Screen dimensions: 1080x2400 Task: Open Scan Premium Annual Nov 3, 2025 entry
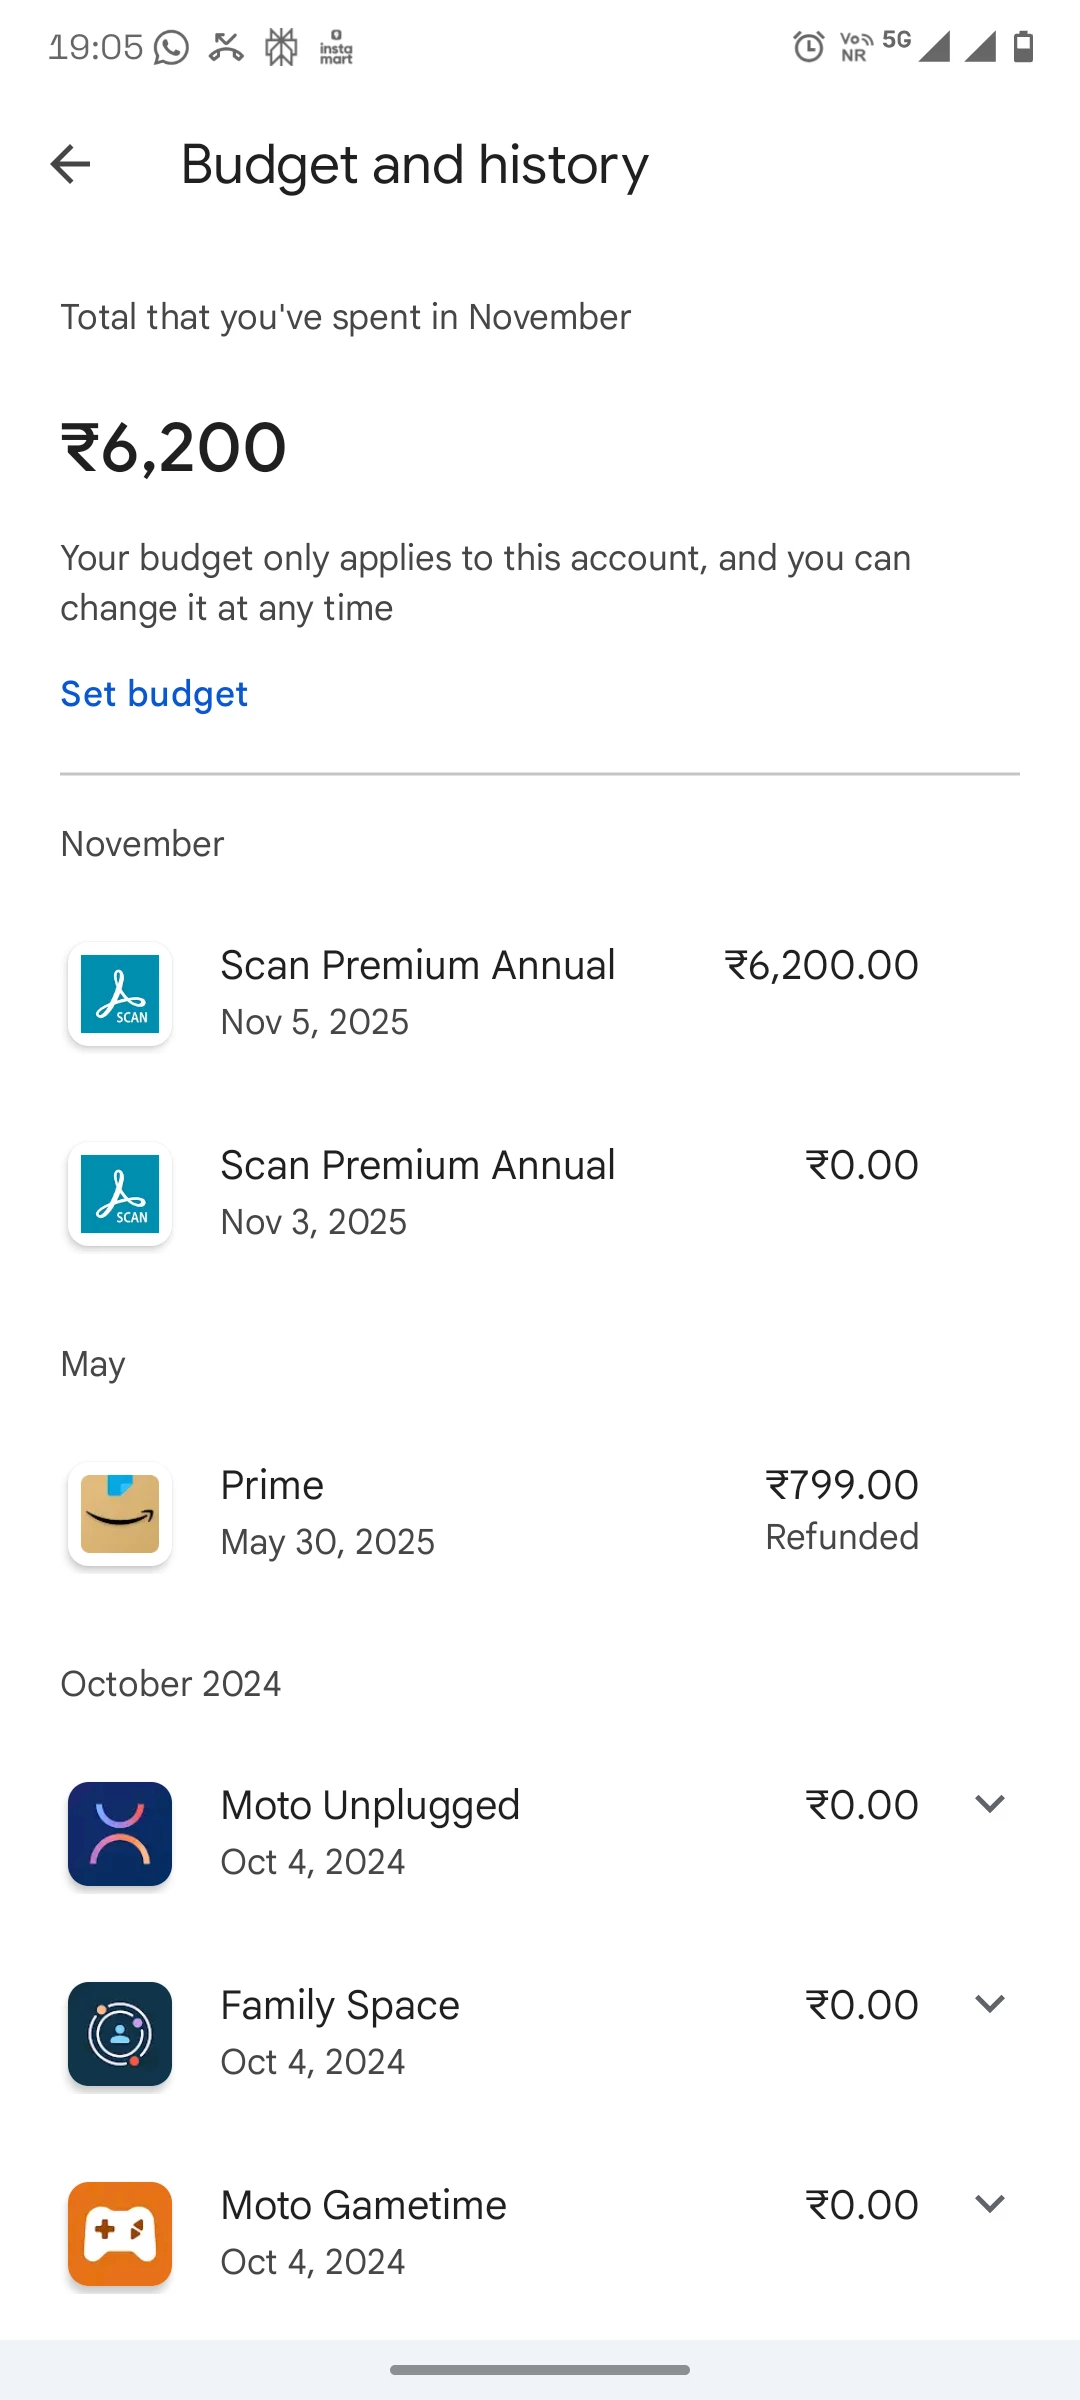click(x=418, y=1192)
